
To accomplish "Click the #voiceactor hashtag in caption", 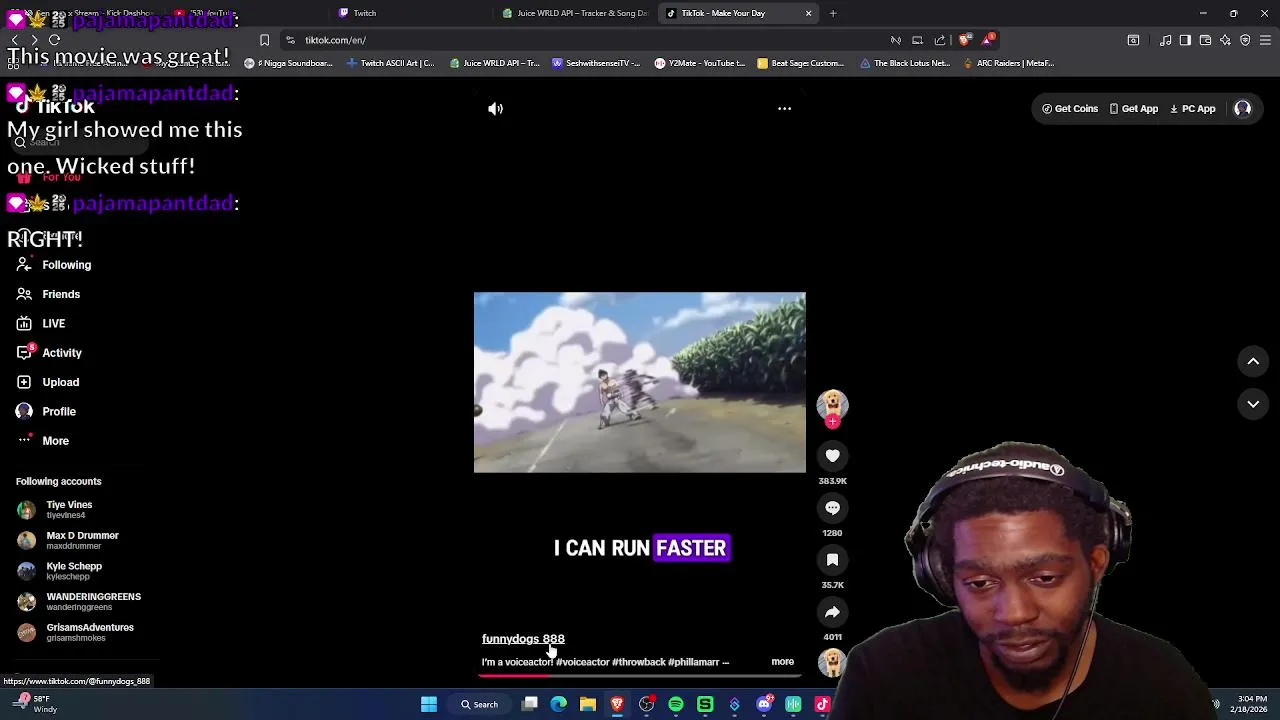I will [582, 662].
